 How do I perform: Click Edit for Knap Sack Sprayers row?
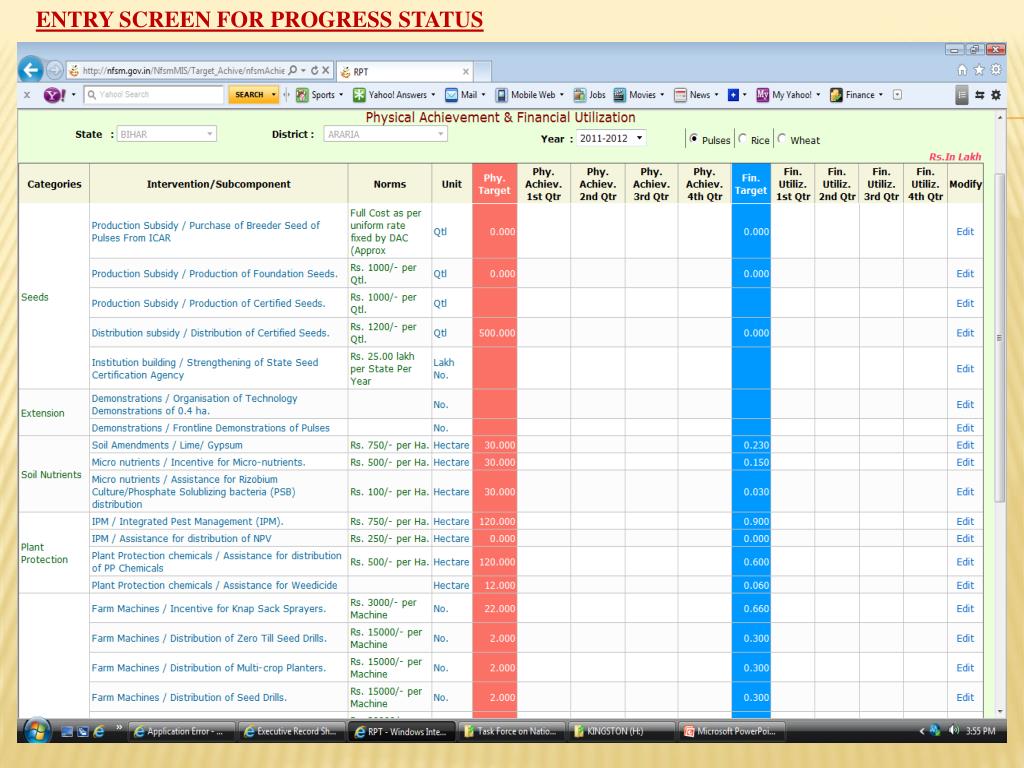tap(965, 608)
